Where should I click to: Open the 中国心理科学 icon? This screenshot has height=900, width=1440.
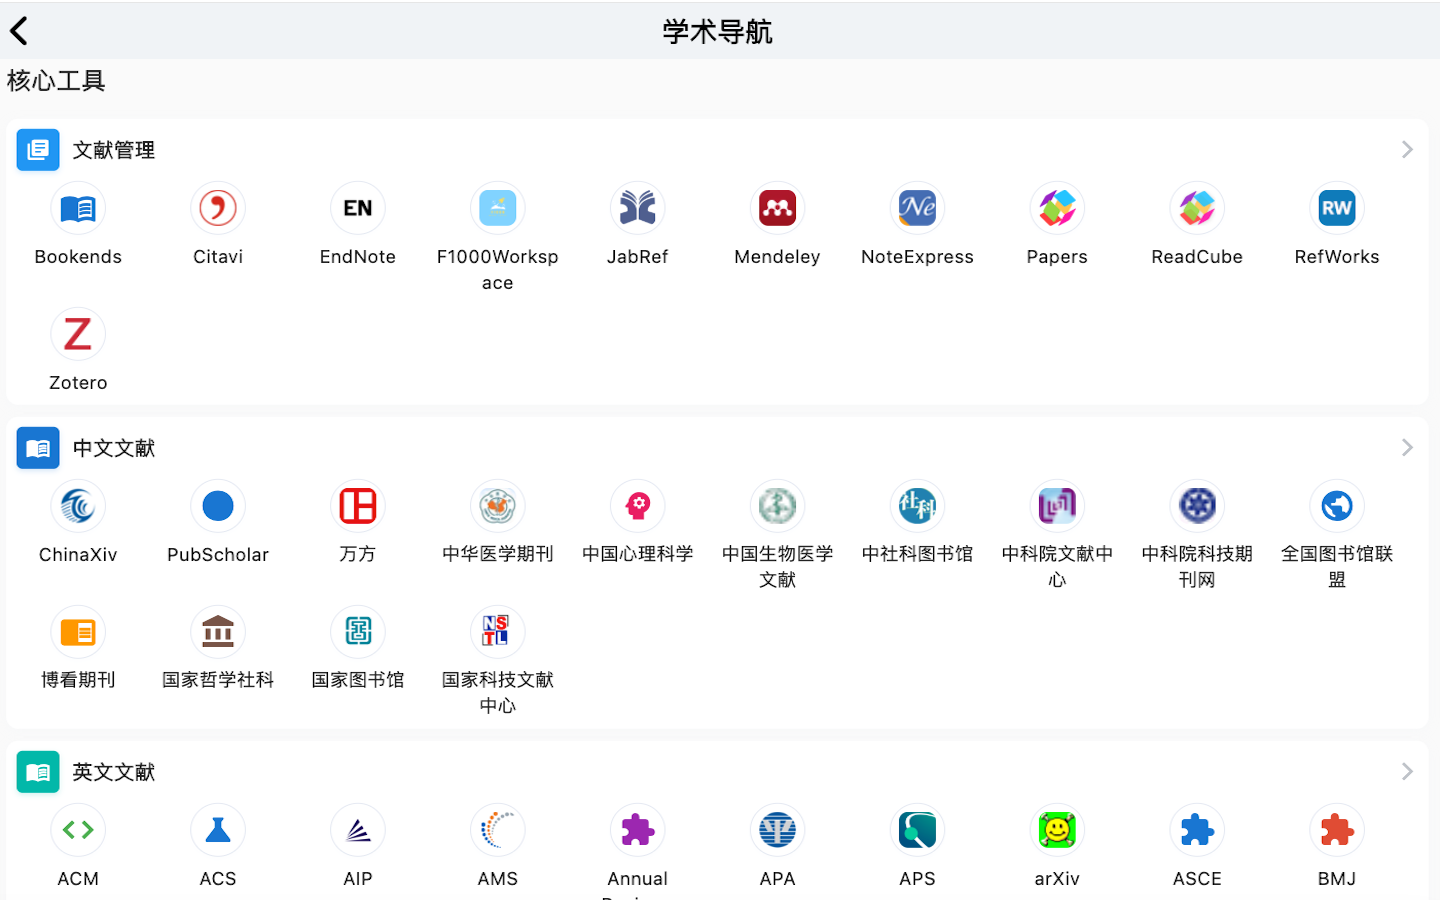[x=638, y=506]
